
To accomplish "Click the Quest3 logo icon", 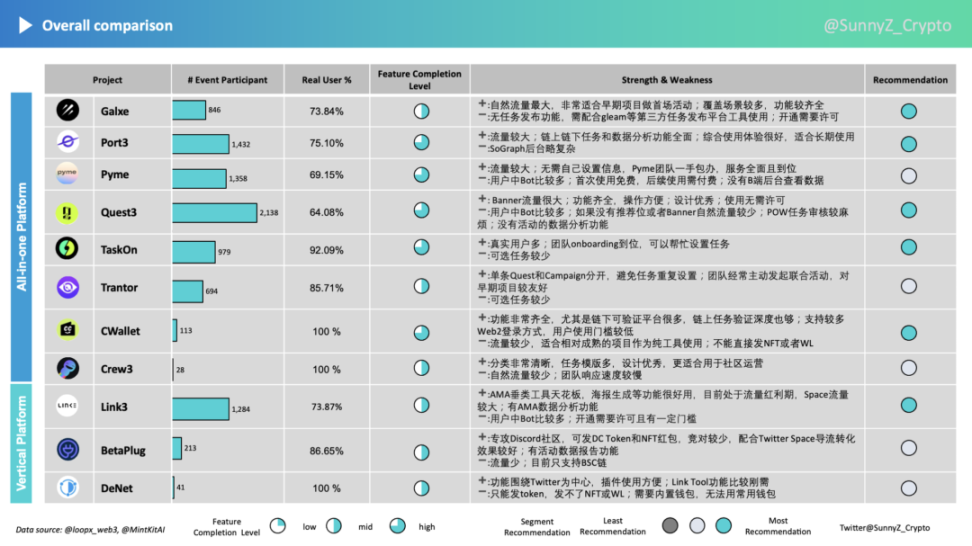I will (68, 212).
